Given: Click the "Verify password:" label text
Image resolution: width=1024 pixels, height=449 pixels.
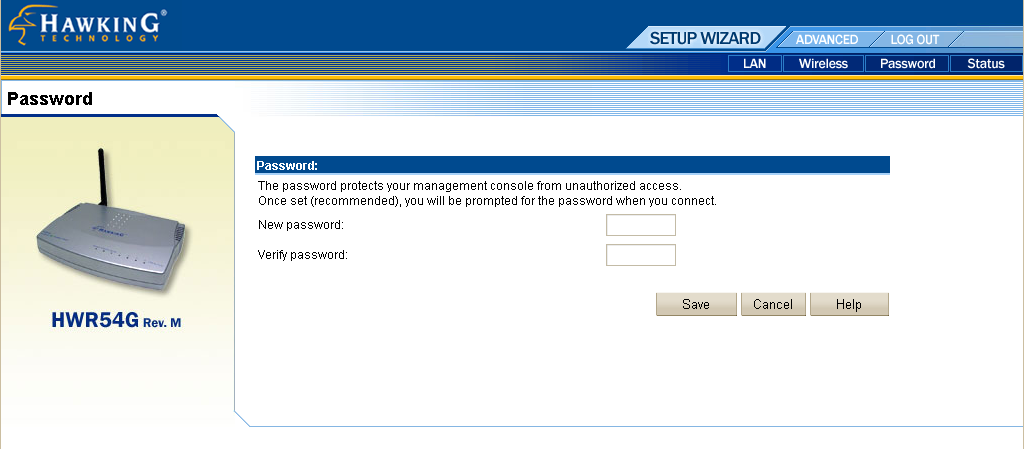Looking at the screenshot, I should coord(303,255).
